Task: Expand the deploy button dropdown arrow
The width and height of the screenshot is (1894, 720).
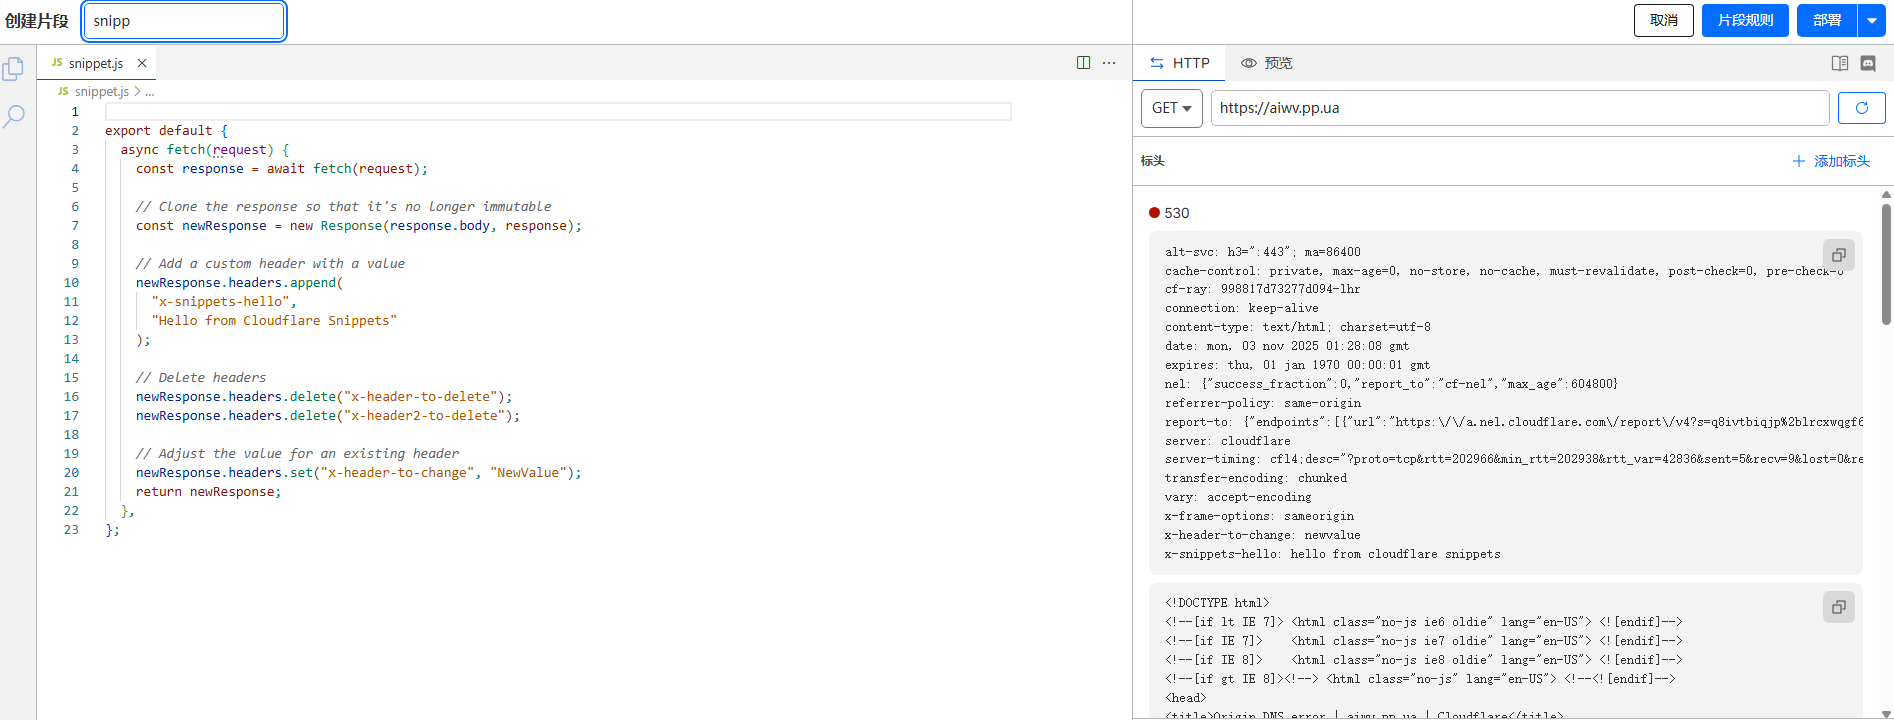Action: (1871, 20)
